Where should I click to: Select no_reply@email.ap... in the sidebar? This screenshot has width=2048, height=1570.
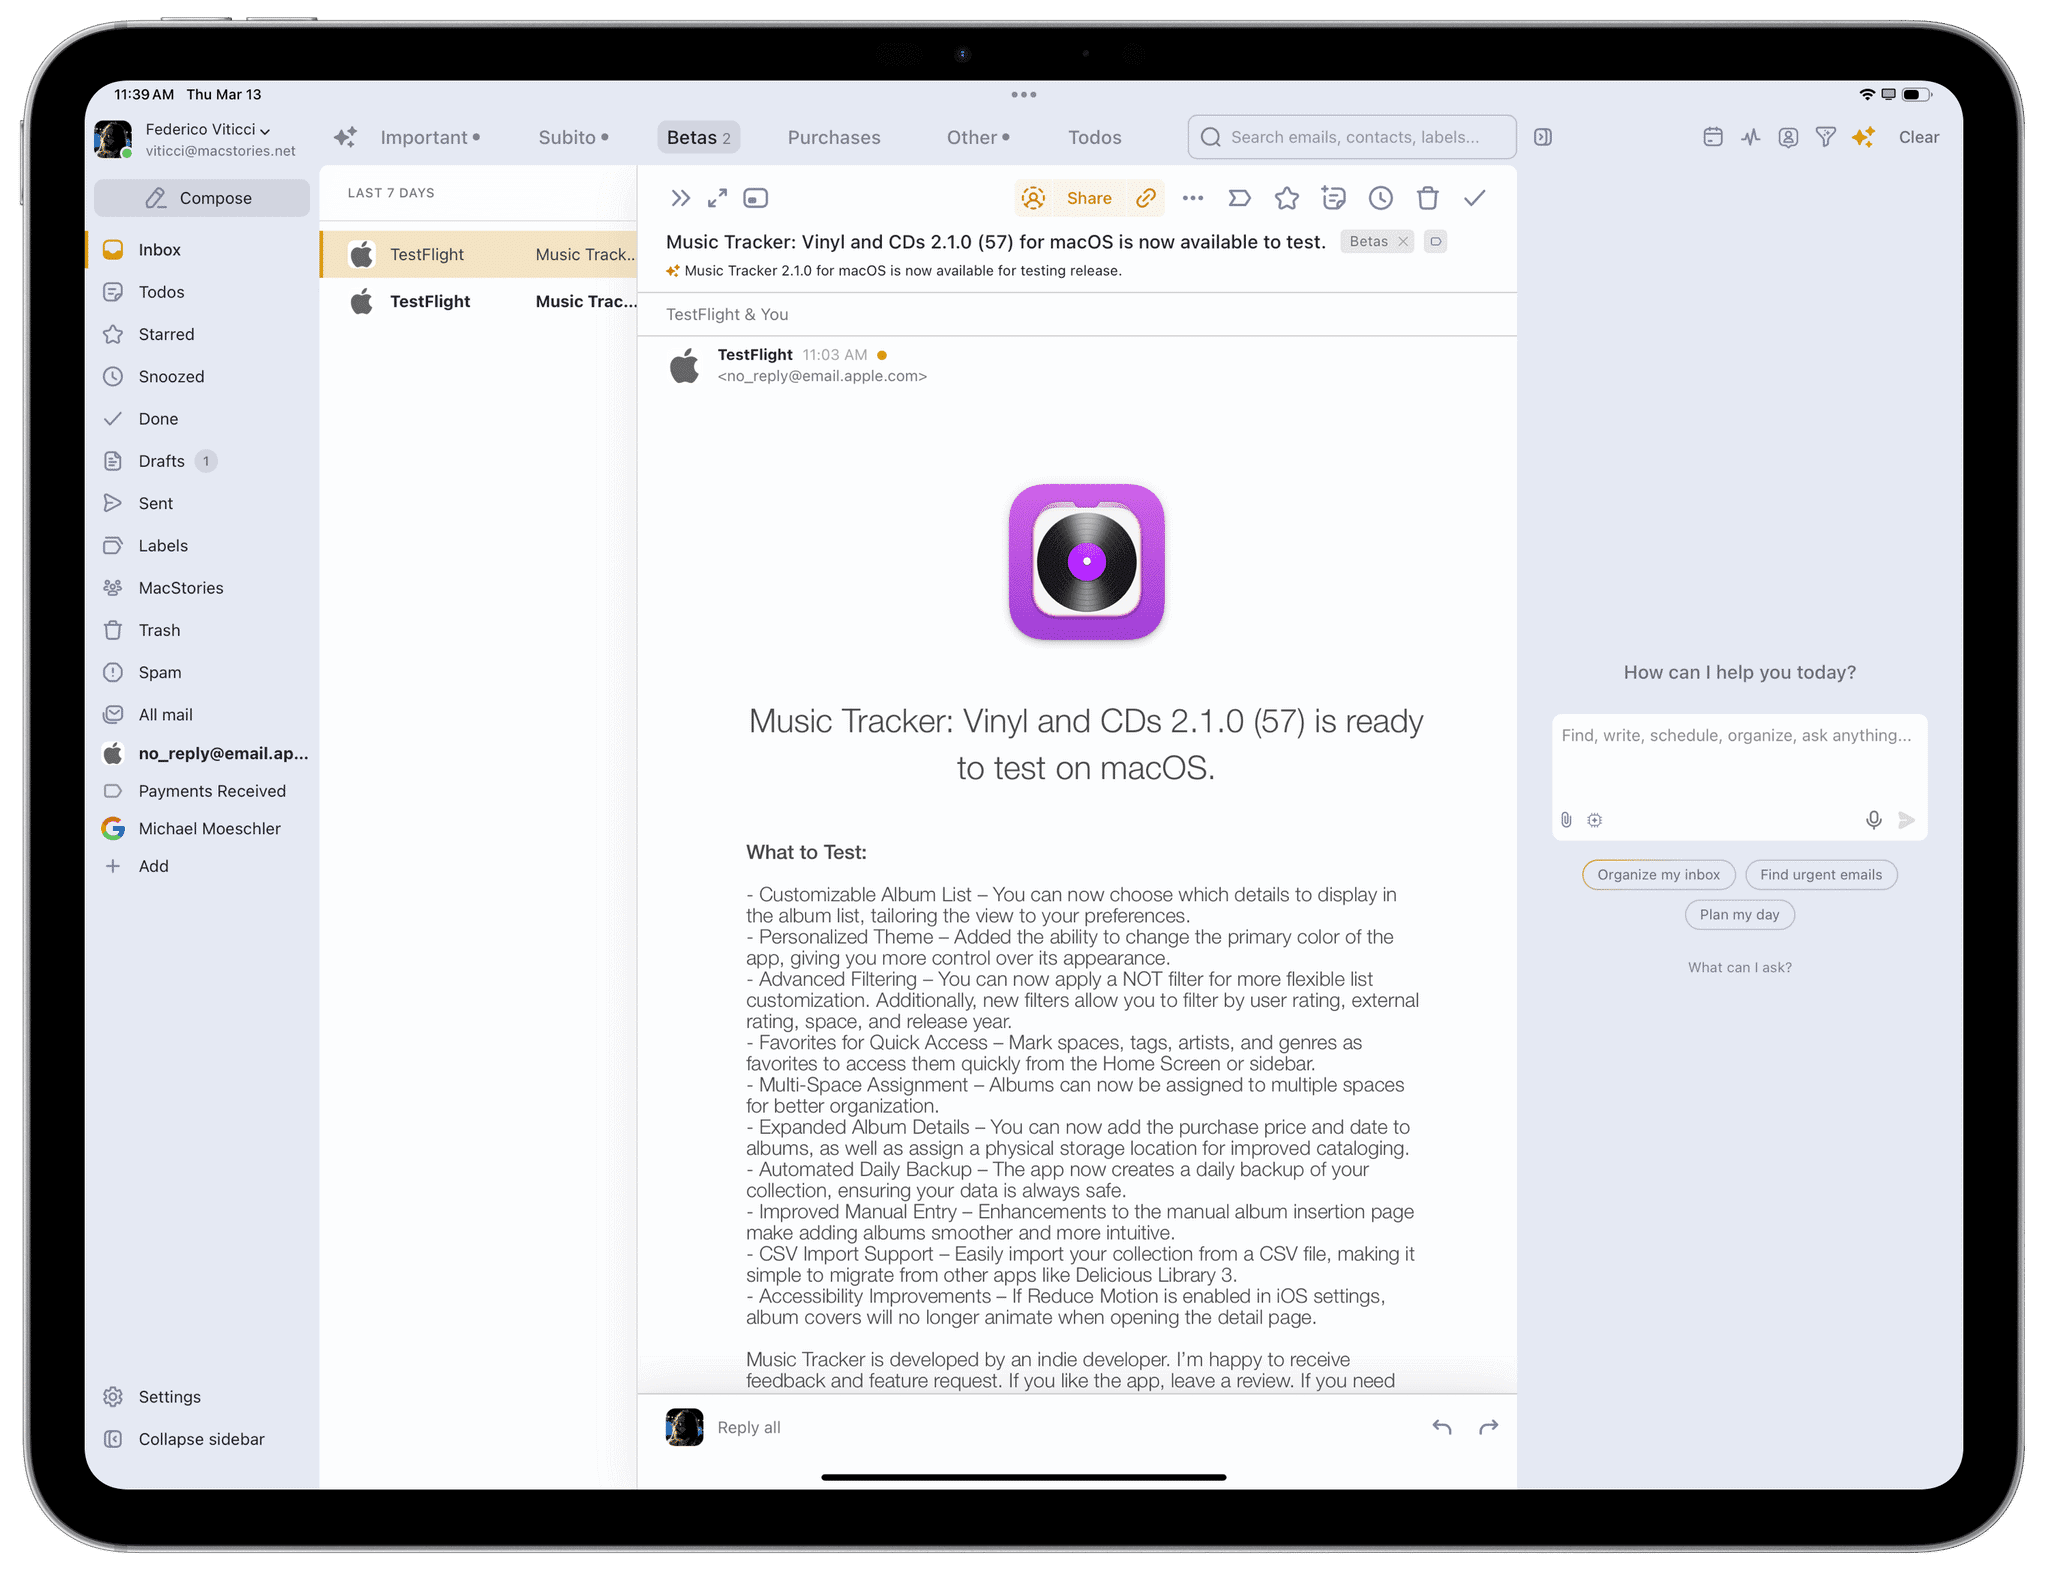pos(202,754)
